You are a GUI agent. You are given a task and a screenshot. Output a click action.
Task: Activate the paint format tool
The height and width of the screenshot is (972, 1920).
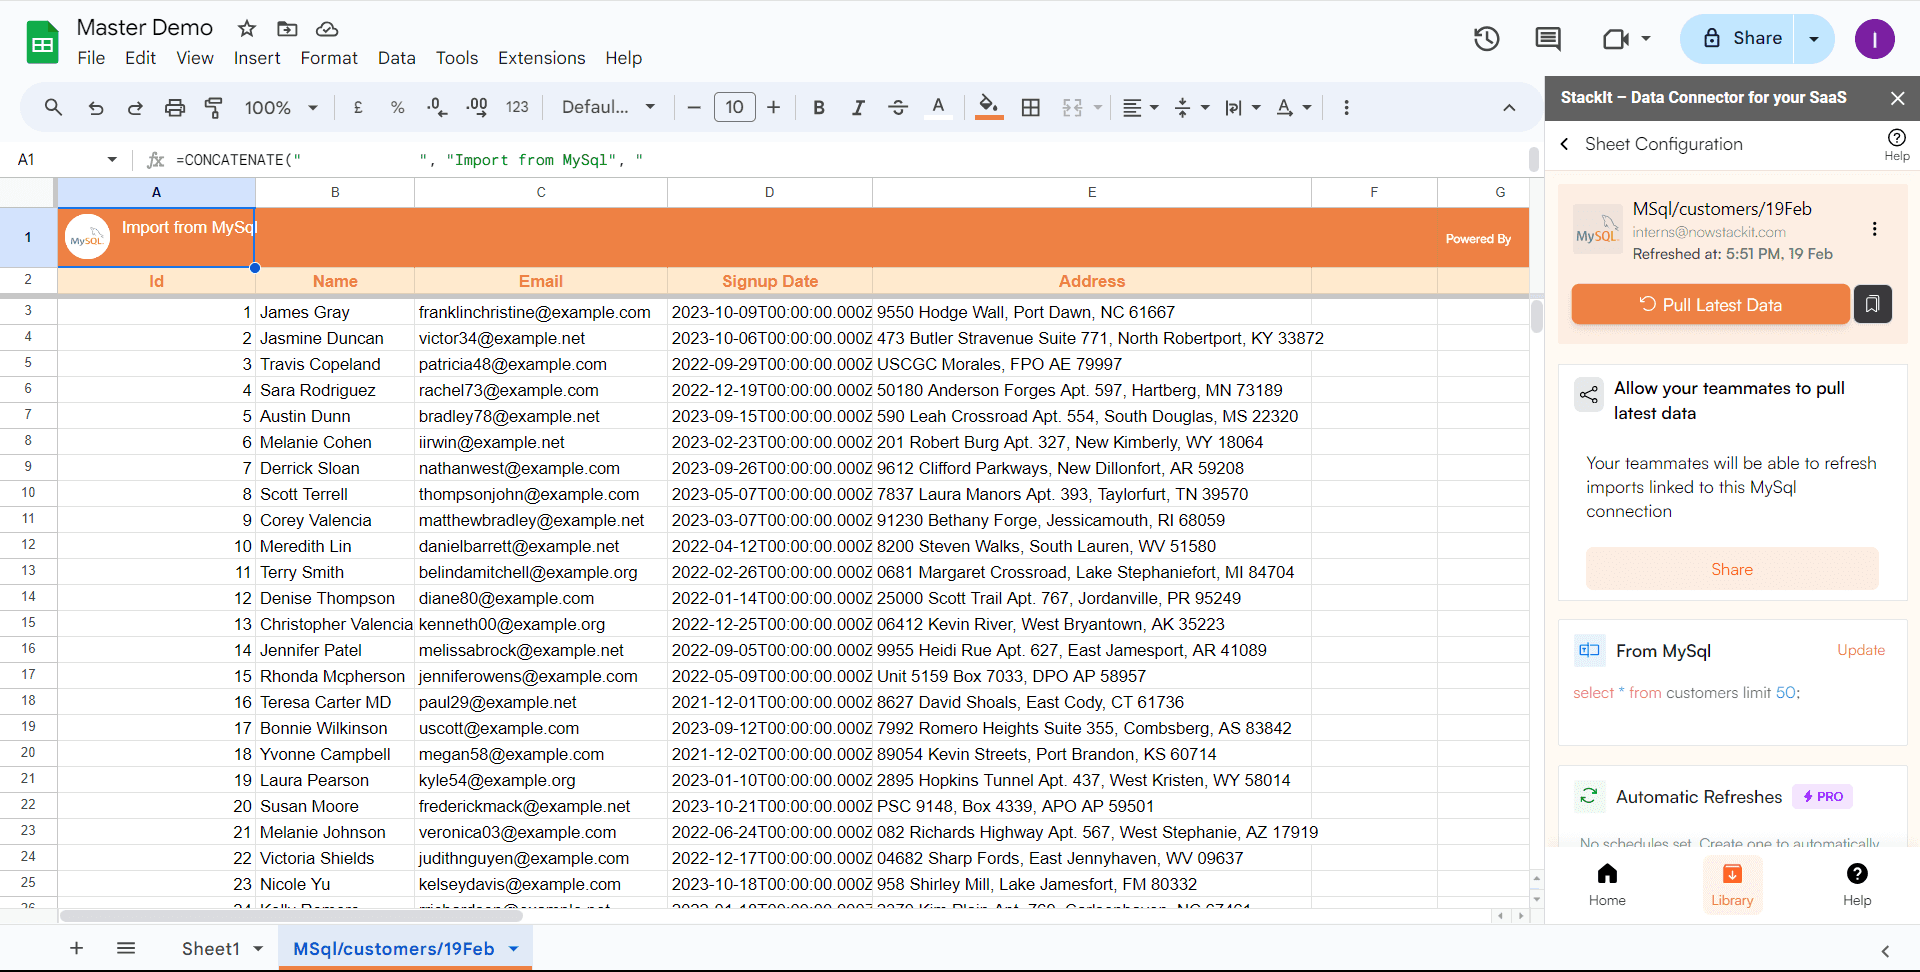[x=213, y=107]
